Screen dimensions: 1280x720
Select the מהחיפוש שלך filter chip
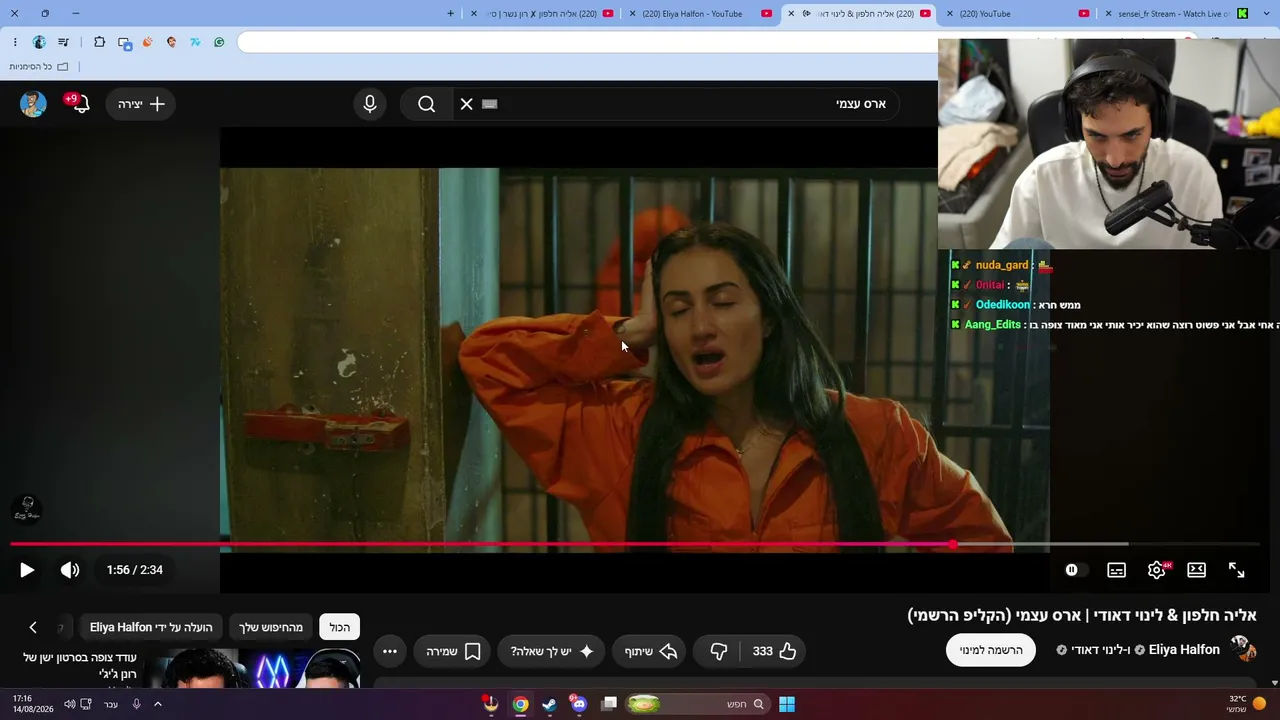coord(271,627)
